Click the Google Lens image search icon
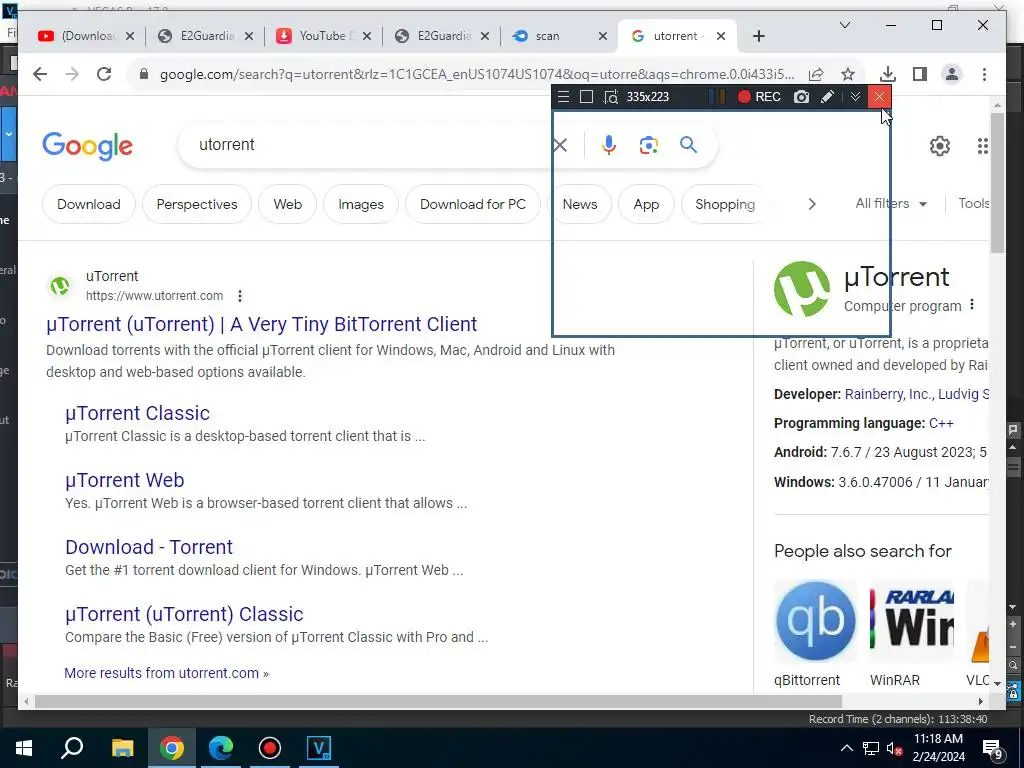1024x768 pixels. [648, 145]
